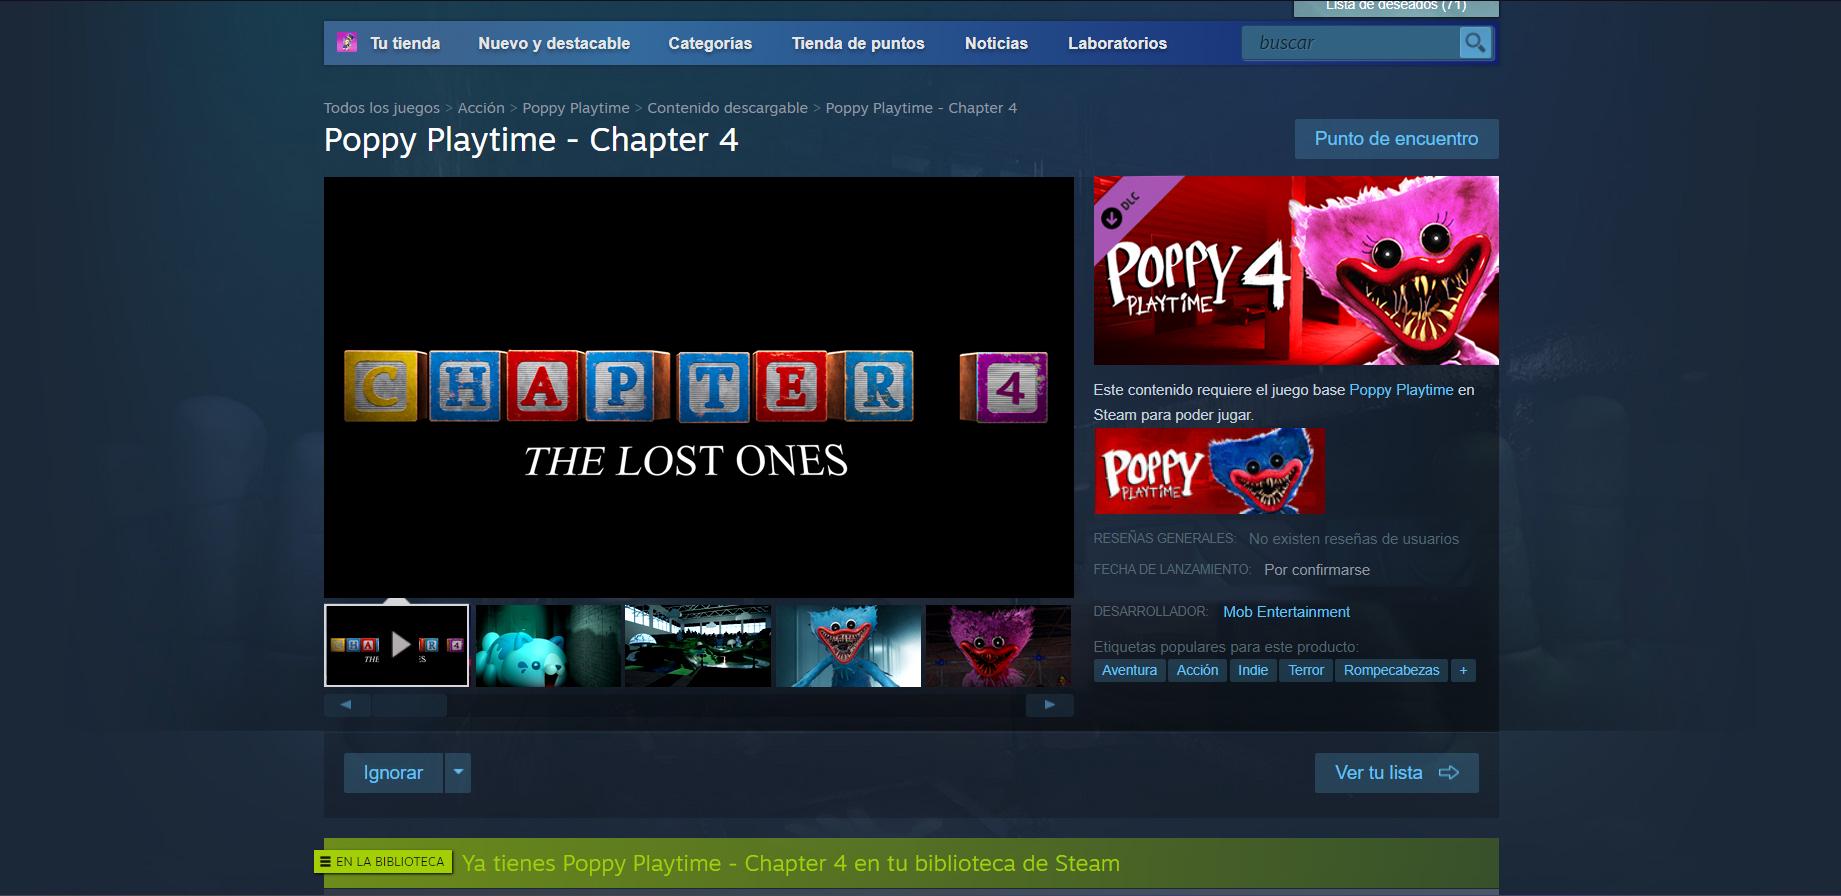1841x896 pixels.
Task: Open the Mob Entertainment developer link
Action: (x=1286, y=612)
